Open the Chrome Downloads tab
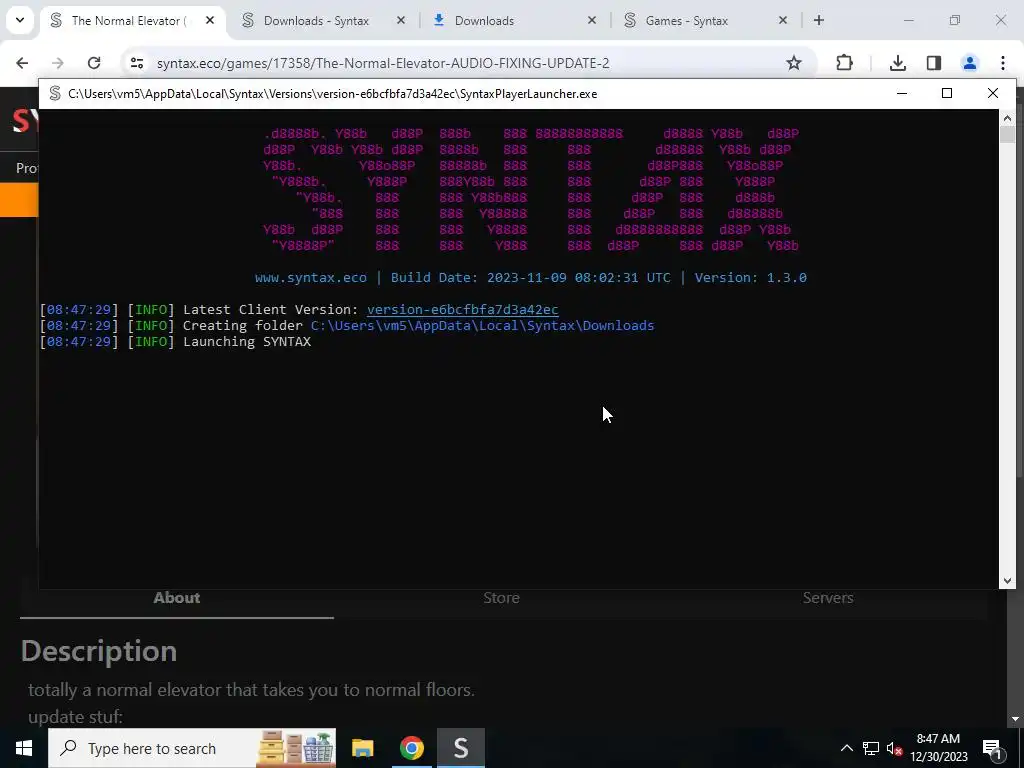The width and height of the screenshot is (1024, 768). coord(484,21)
